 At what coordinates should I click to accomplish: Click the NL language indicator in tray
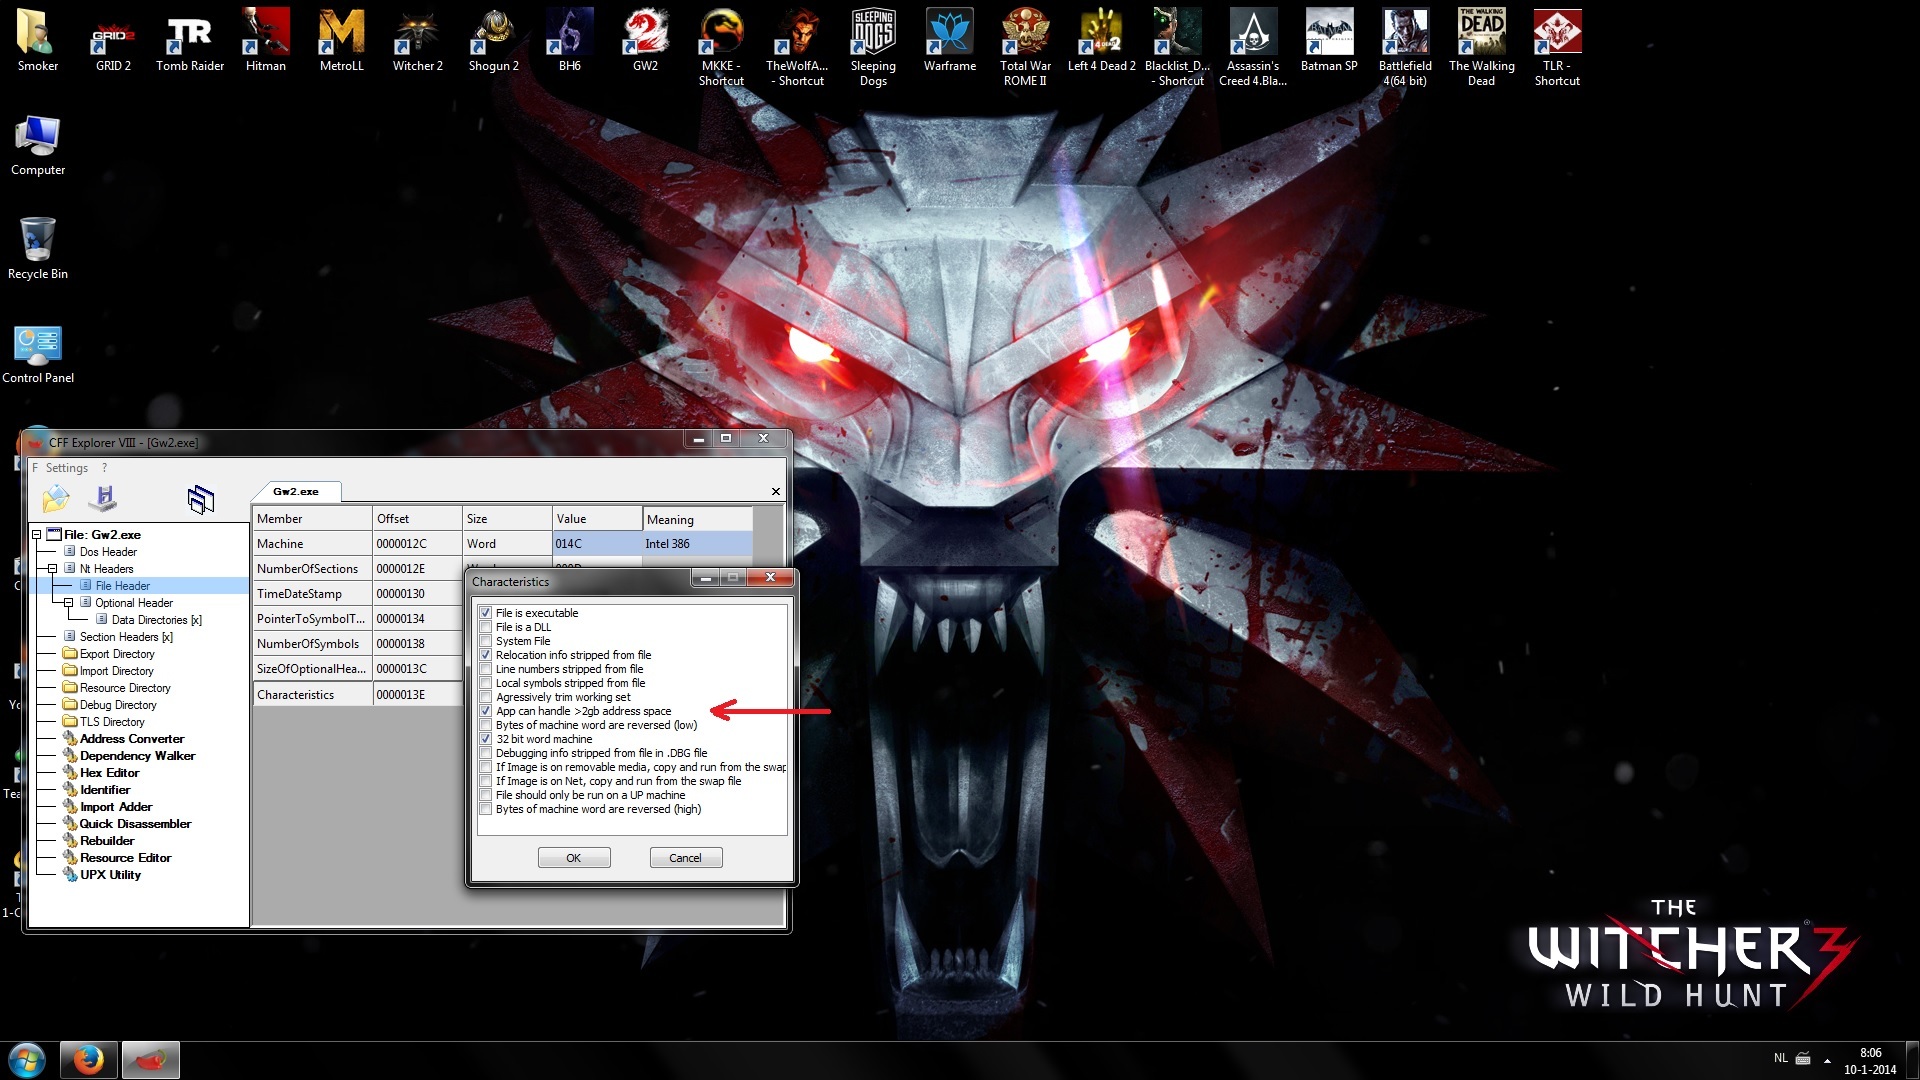(x=1781, y=1058)
